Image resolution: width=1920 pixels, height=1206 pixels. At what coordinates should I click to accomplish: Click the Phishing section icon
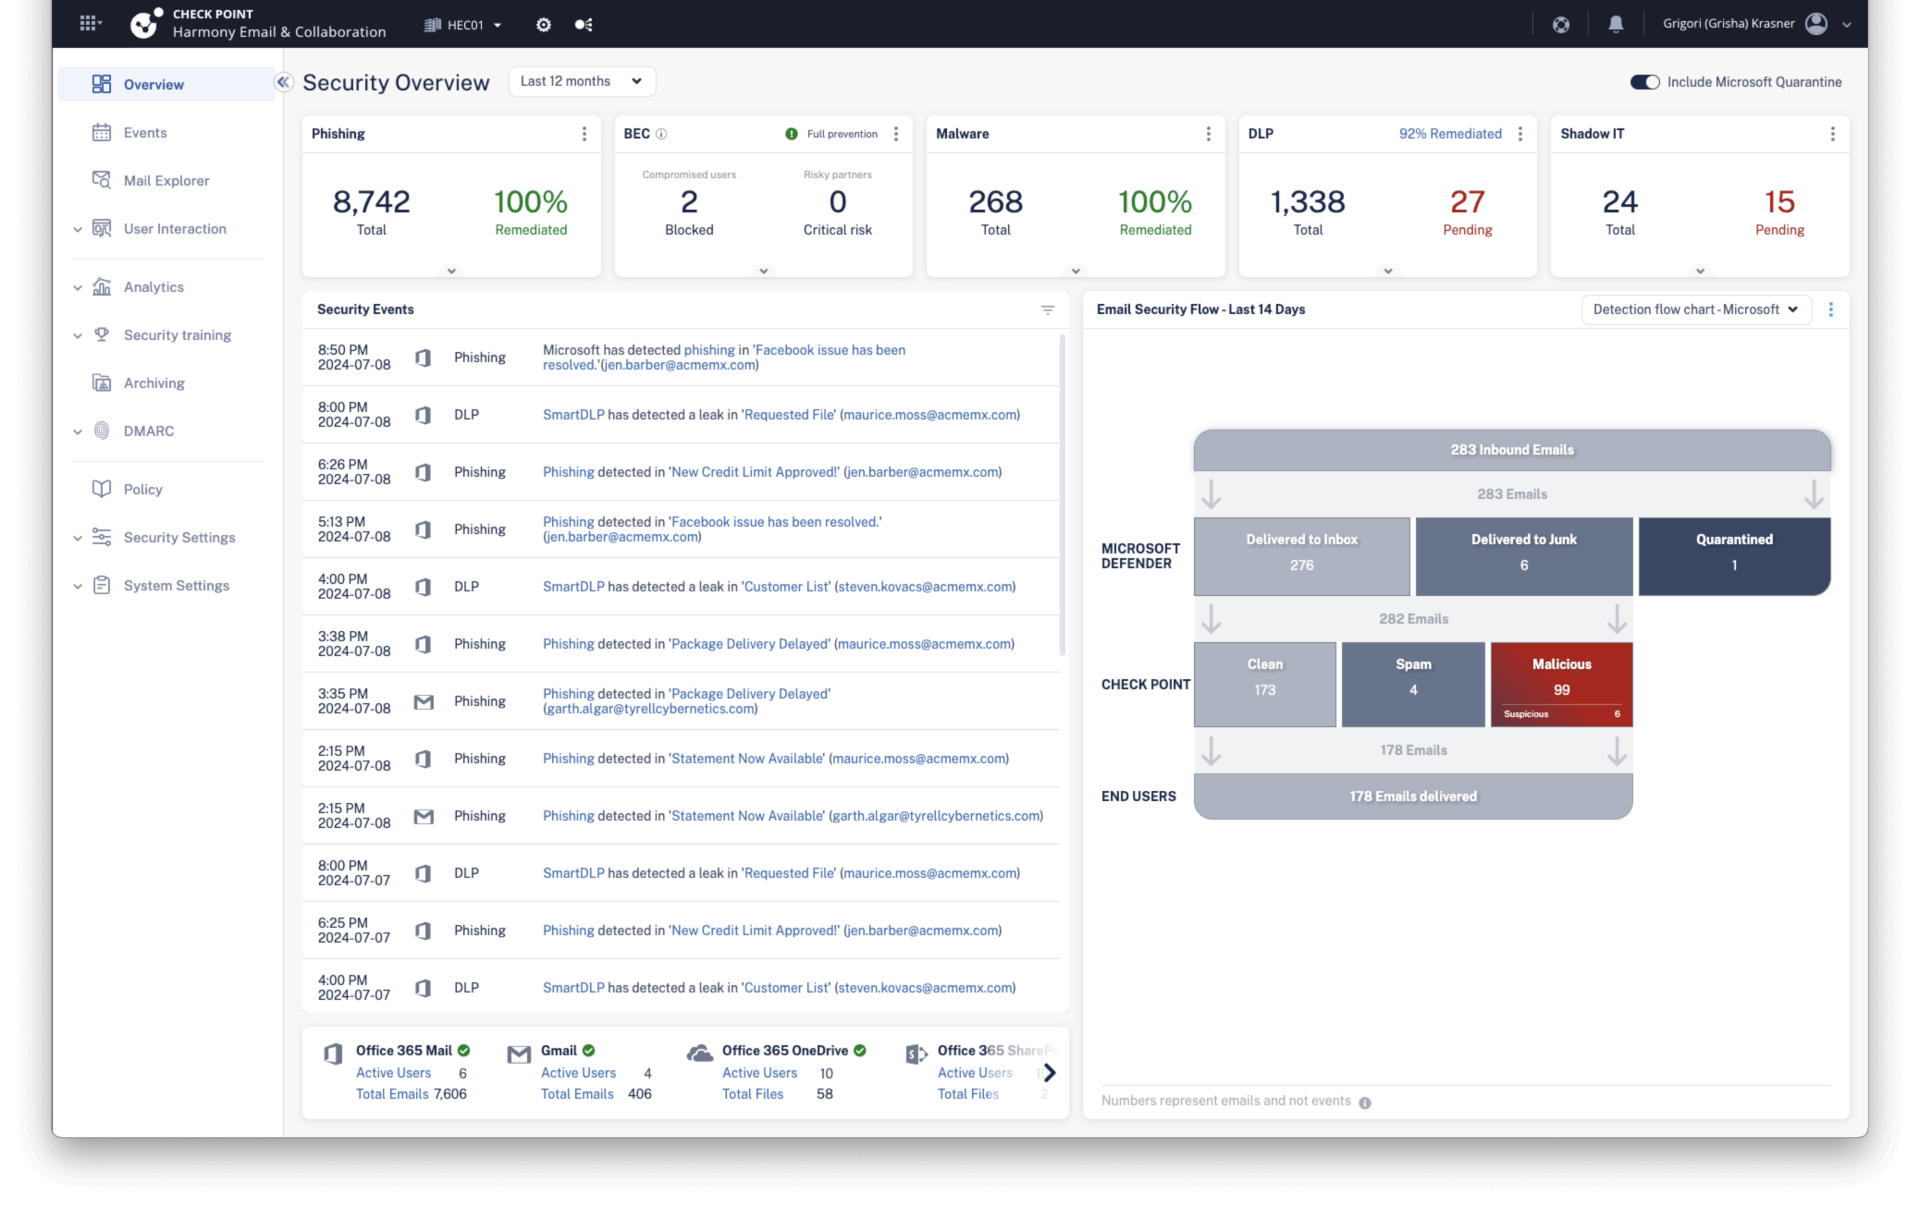pos(584,133)
